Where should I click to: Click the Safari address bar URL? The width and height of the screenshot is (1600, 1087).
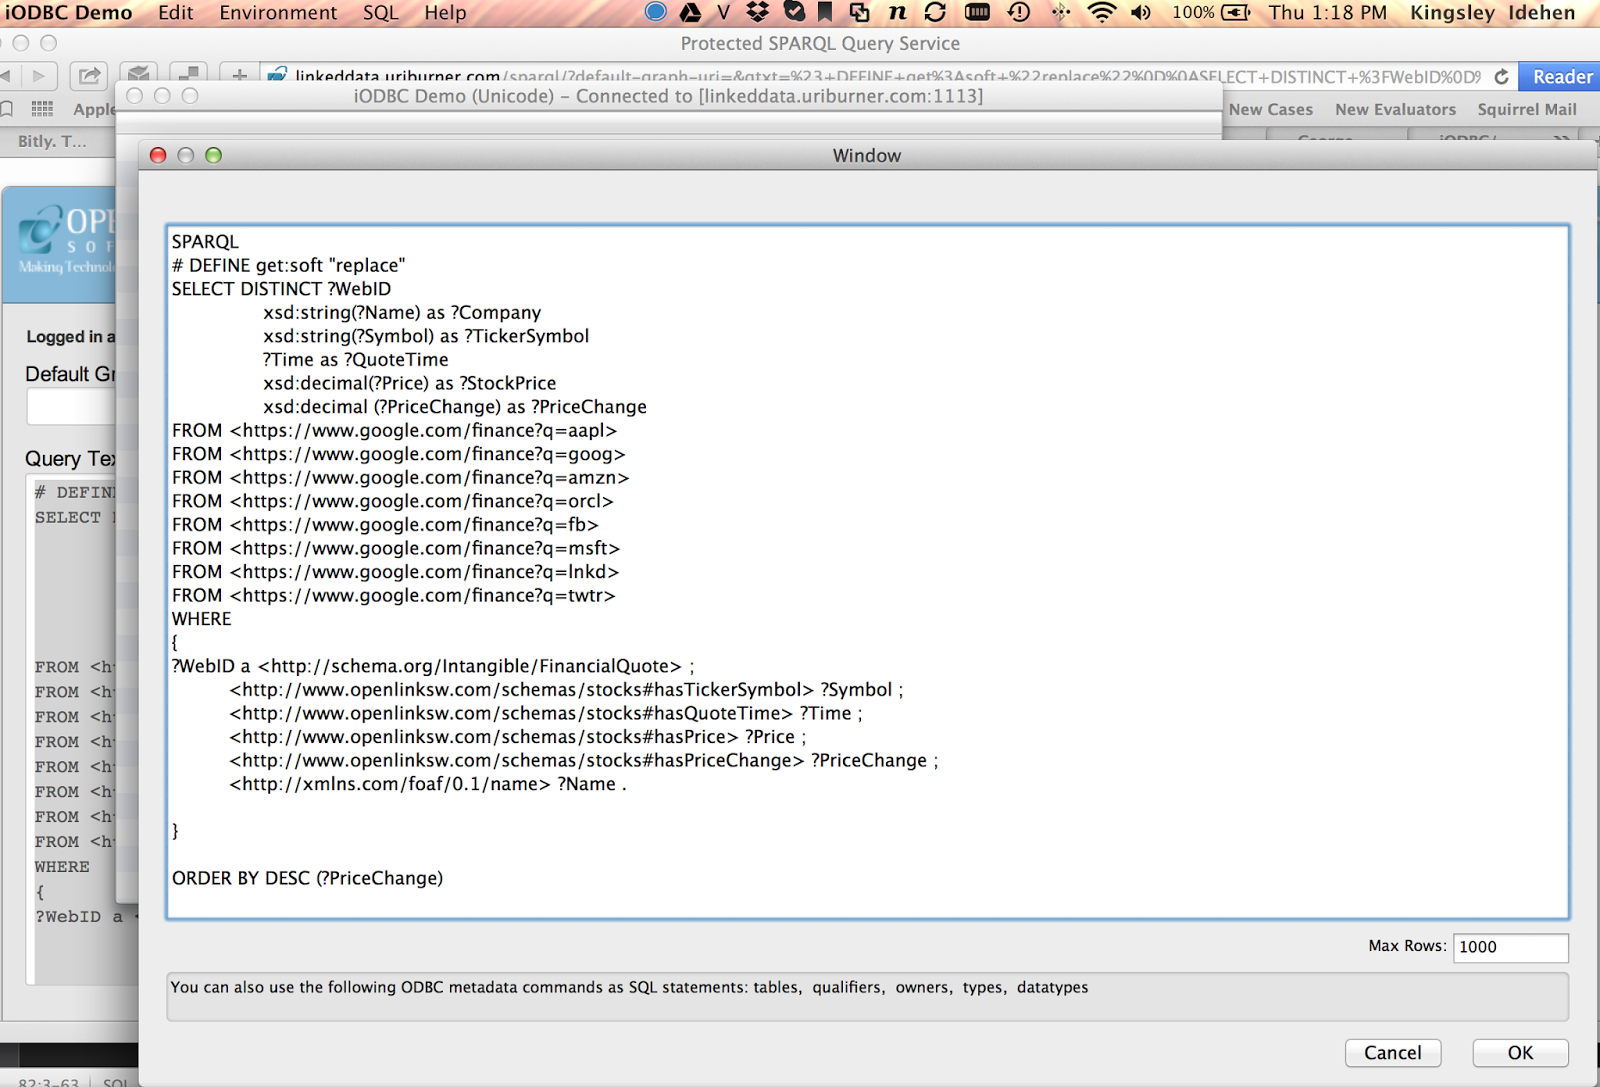(887, 77)
